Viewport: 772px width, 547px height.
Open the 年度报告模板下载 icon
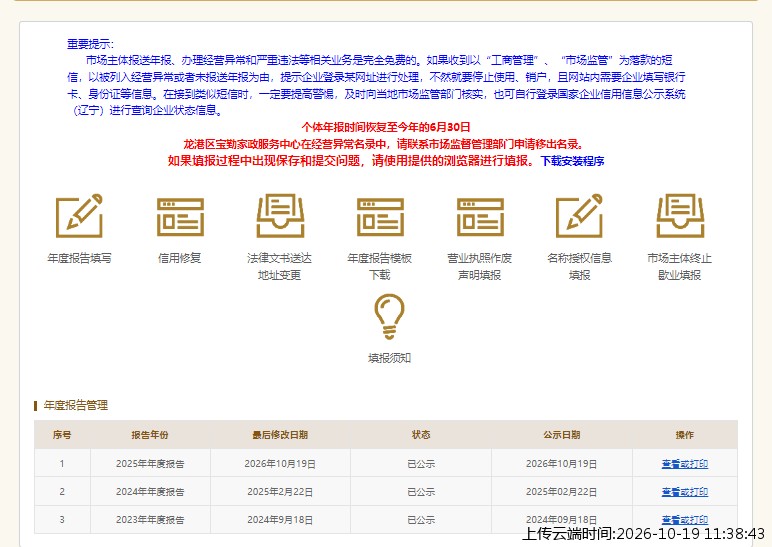[380, 217]
